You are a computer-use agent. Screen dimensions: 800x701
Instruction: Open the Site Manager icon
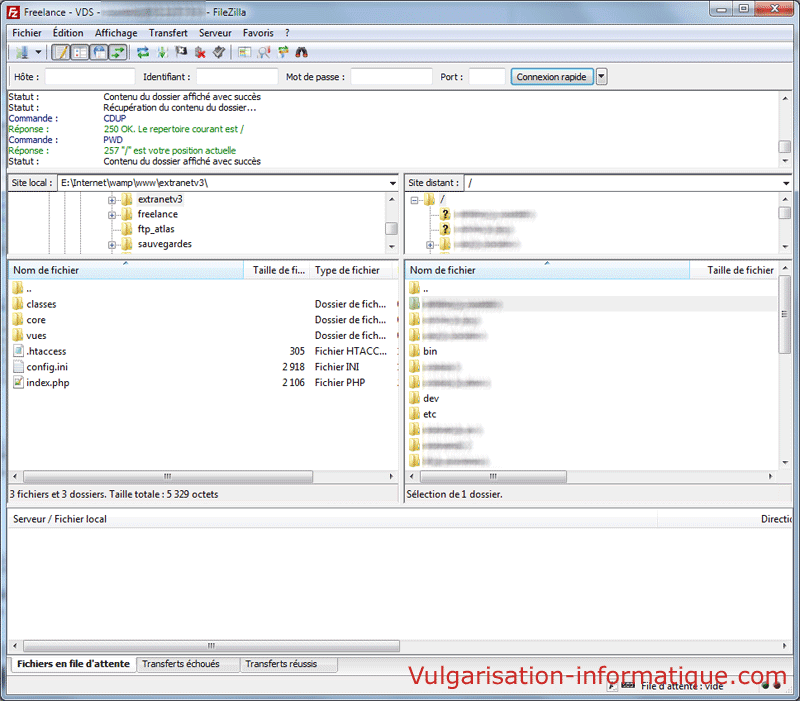pos(21,52)
